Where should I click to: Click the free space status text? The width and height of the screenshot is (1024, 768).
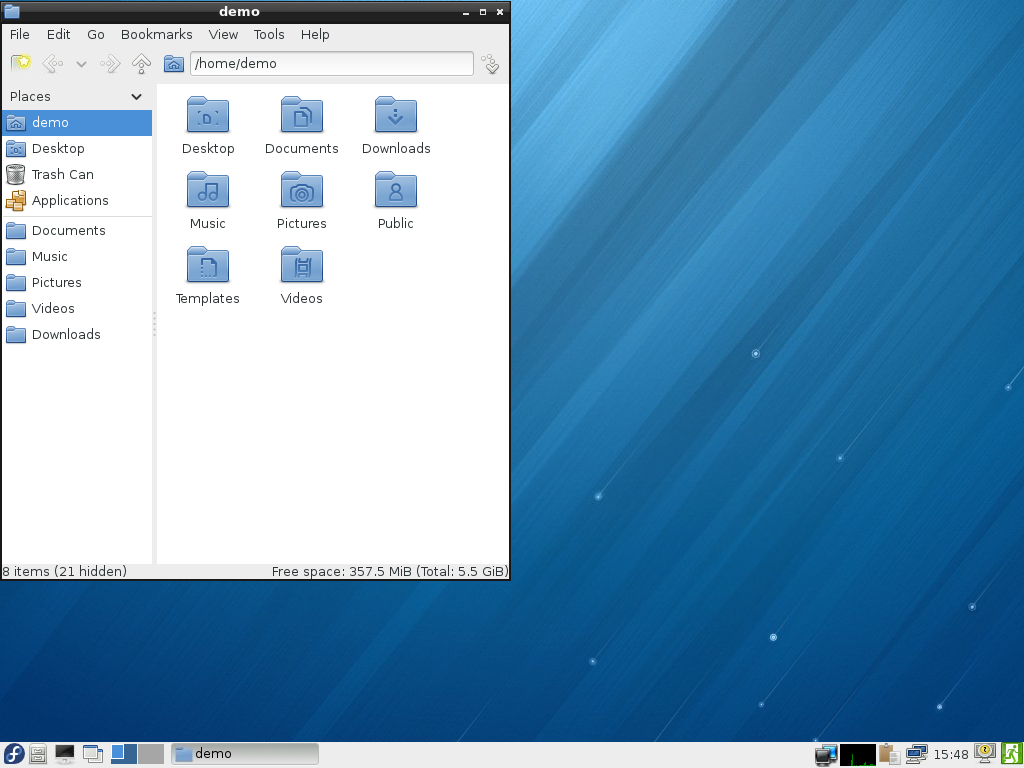390,571
